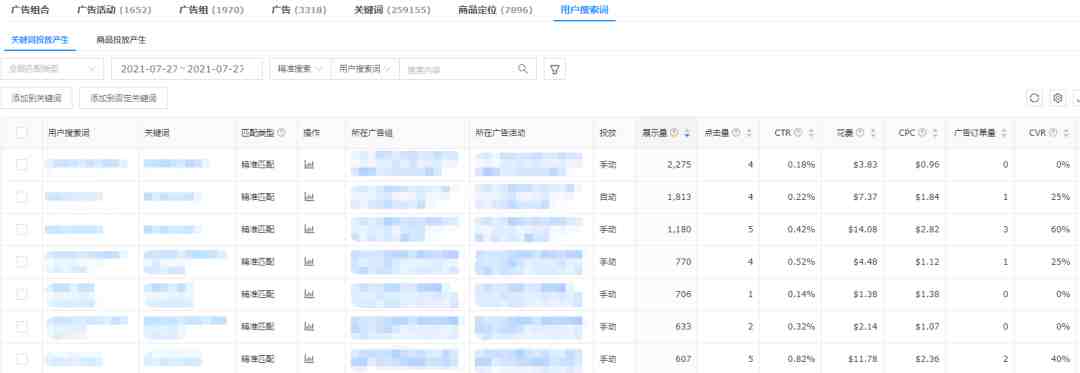Click help icon next to CVR header
This screenshot has height=373, width=1080.
[1053, 133]
